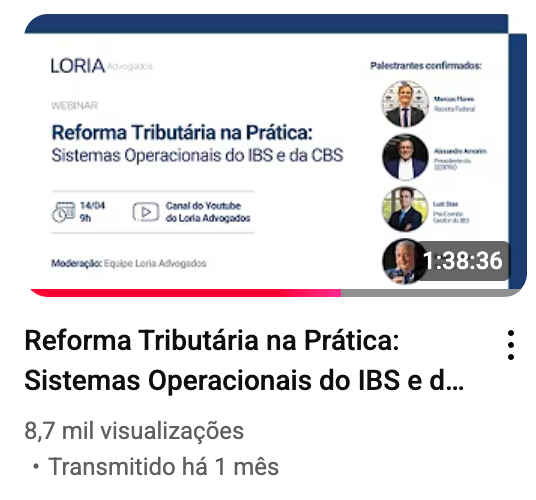Click the gray unwatched portion of progress bar
The width and height of the screenshot is (536, 500).
pyautogui.click(x=431, y=293)
